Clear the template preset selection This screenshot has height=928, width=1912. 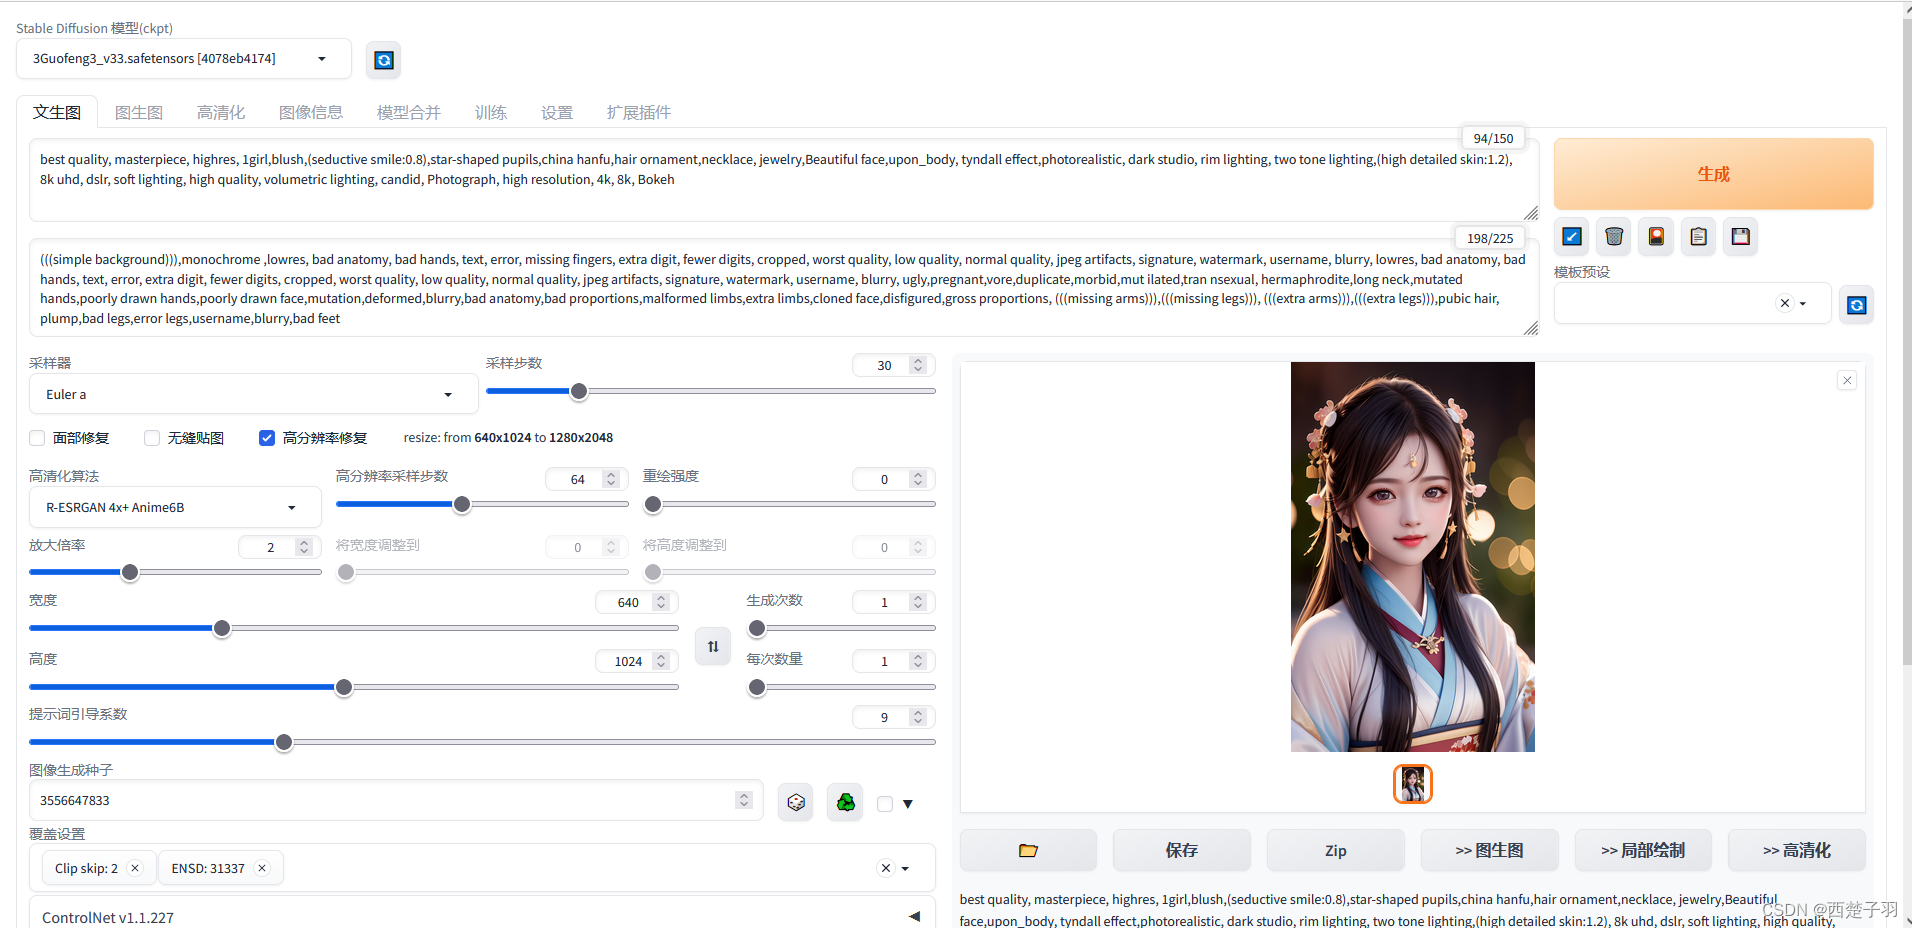click(x=1785, y=303)
